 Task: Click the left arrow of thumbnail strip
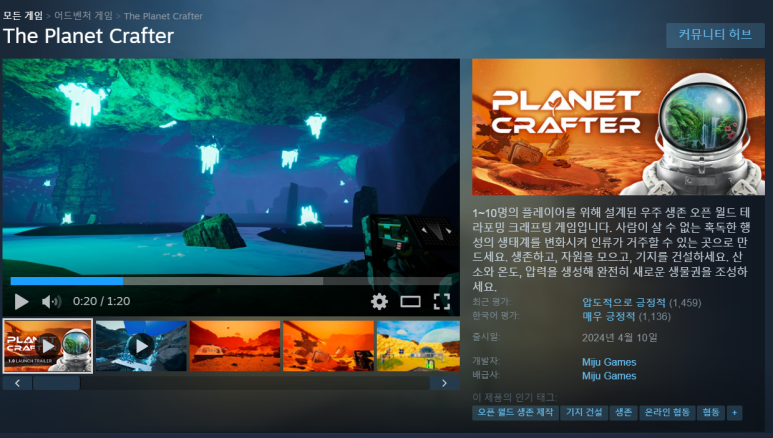point(17,383)
